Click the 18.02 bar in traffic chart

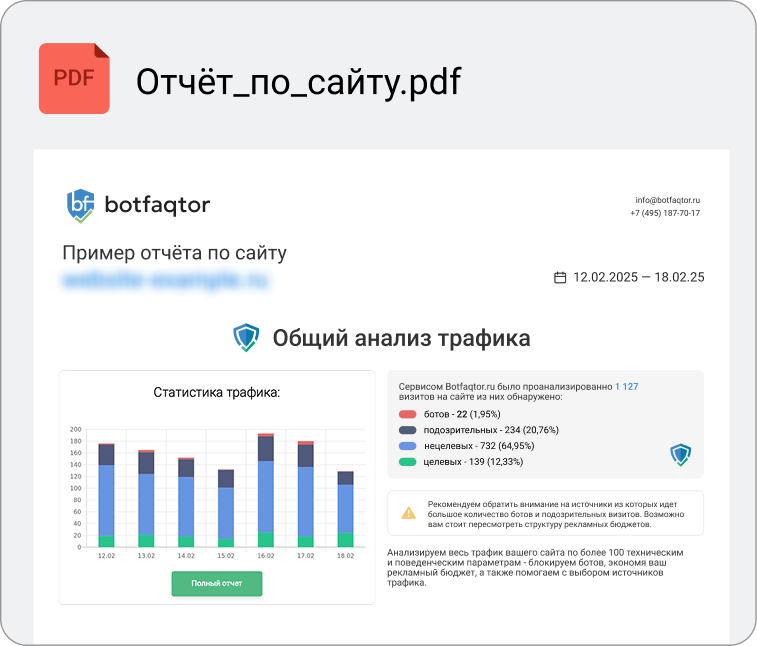[x=345, y=509]
